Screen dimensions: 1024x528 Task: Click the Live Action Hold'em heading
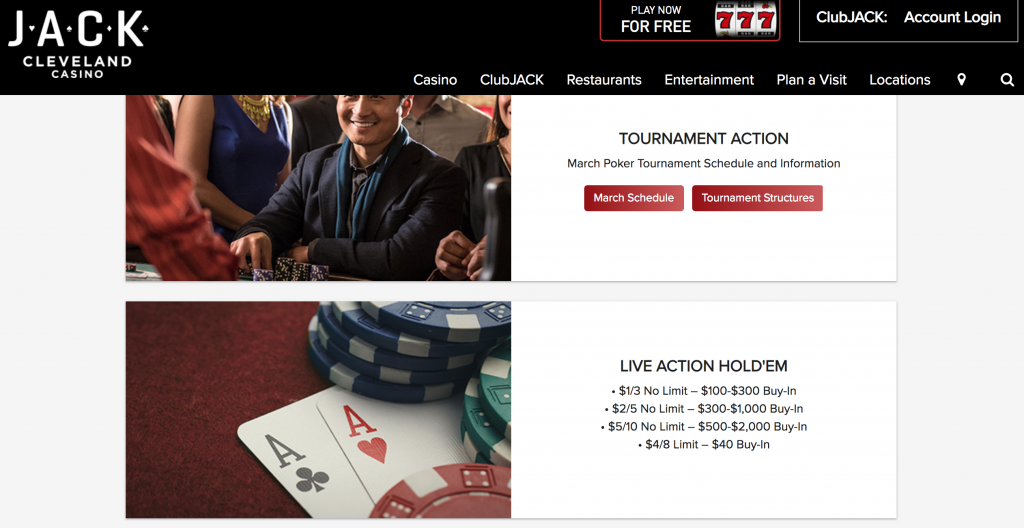(704, 366)
